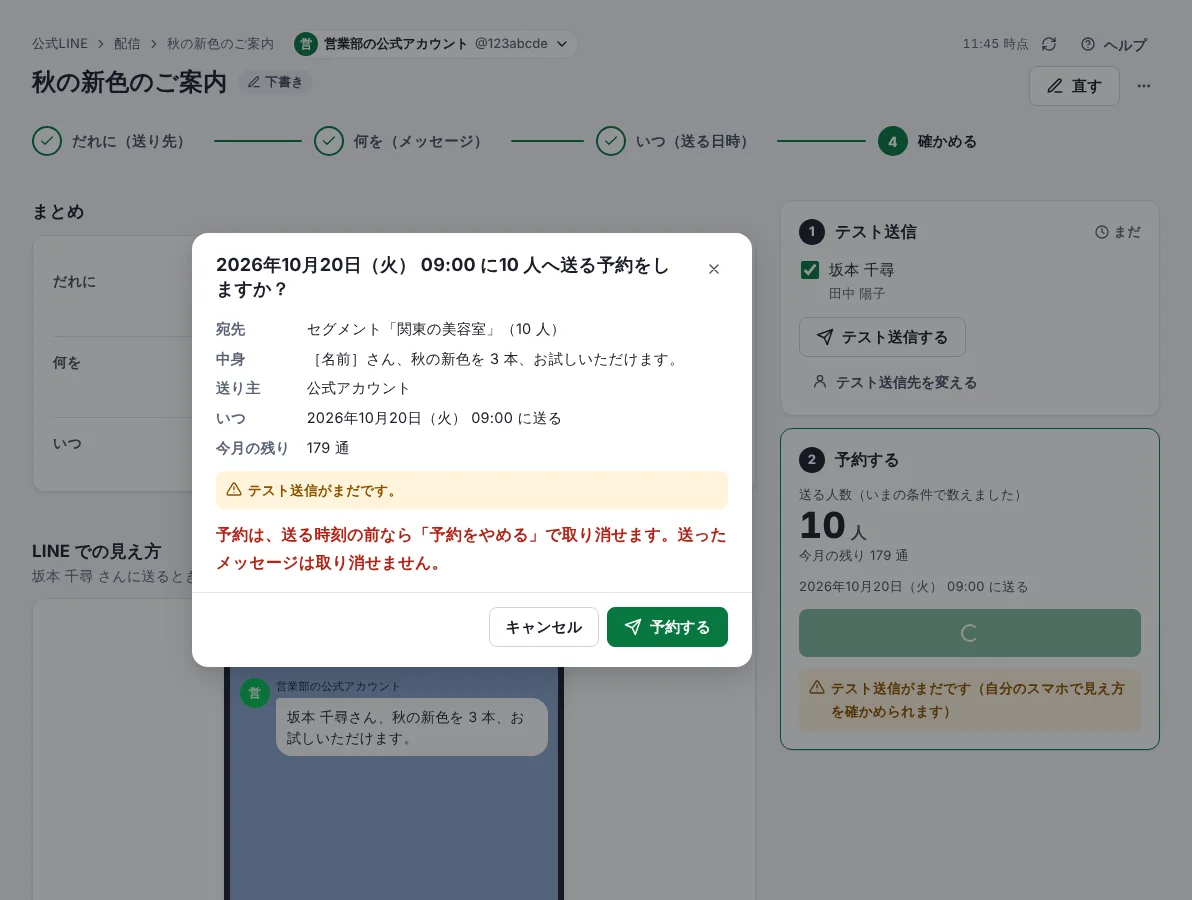Viewport: 1192px width, 900px height.
Task: Click the テスト送信する button
Action: 882,337
